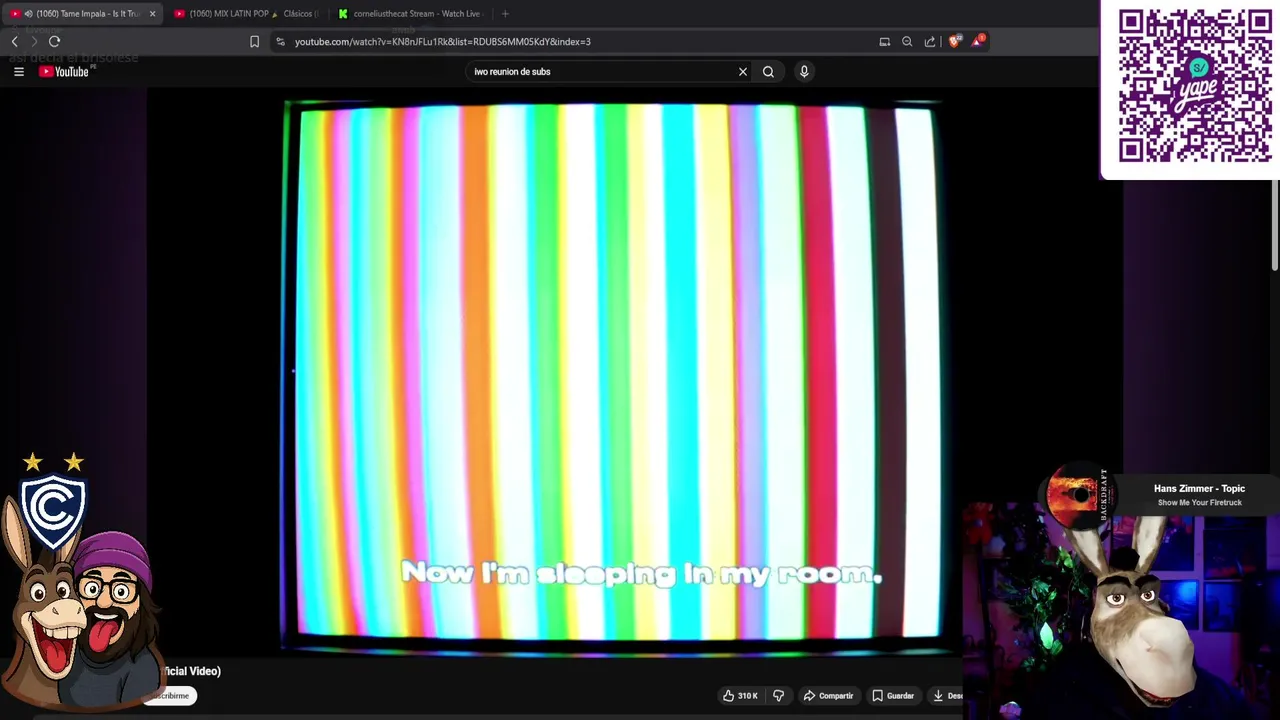Image resolution: width=1280 pixels, height=720 pixels.
Task: Share page using address bar share icon
Action: [930, 42]
